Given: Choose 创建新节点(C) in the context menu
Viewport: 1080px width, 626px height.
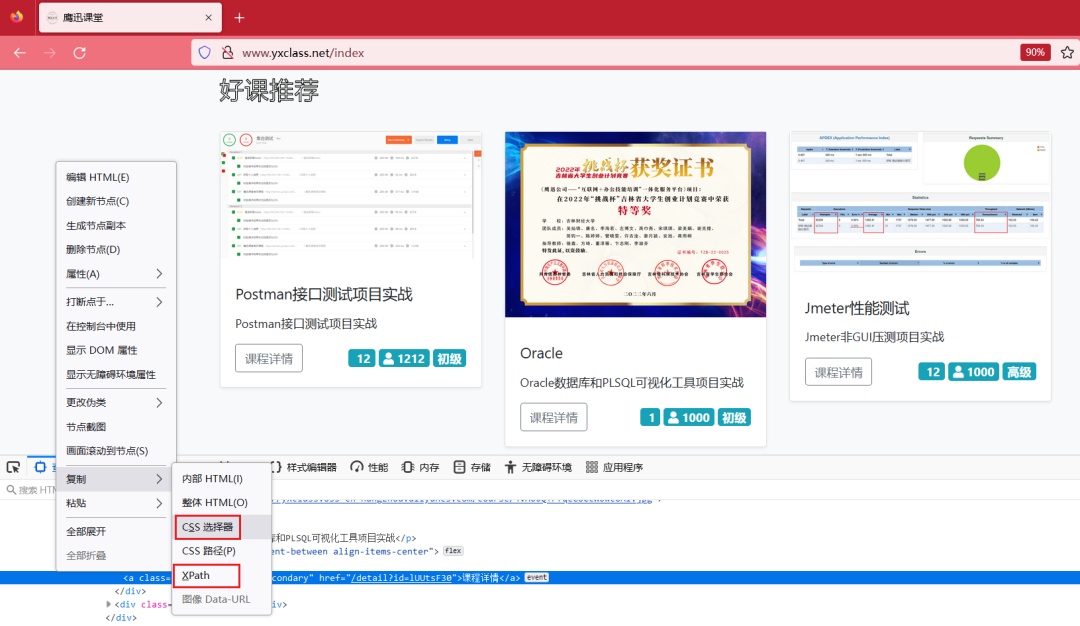Looking at the screenshot, I should click(x=116, y=201).
